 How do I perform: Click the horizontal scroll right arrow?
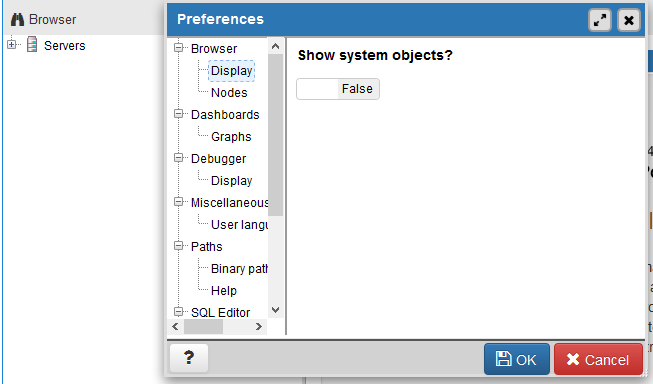pos(259,327)
